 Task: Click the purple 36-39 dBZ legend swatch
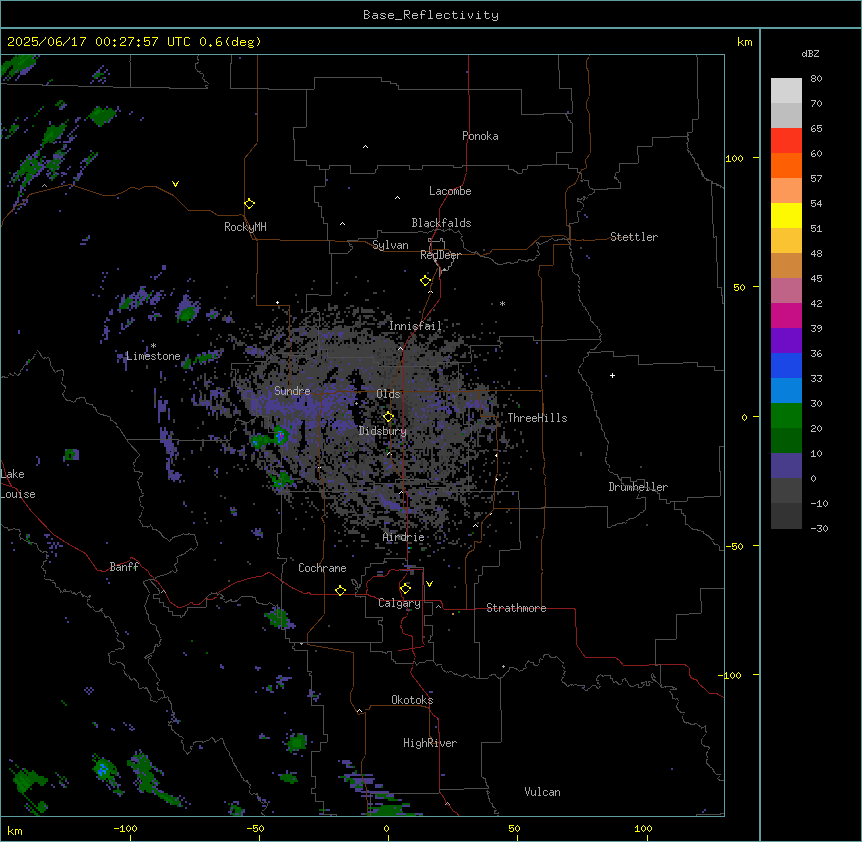pyautogui.click(x=786, y=340)
